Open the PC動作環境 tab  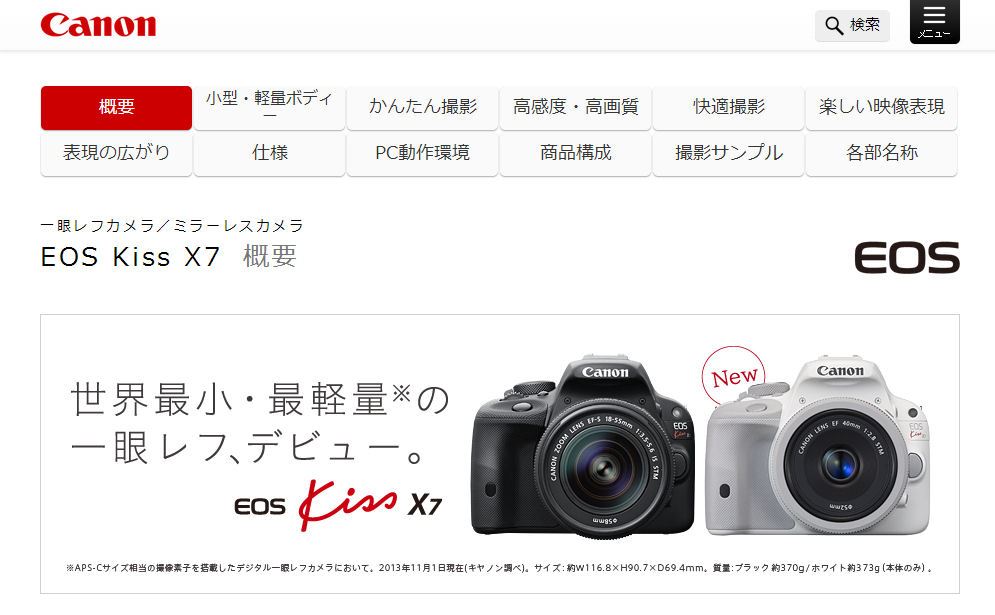423,153
